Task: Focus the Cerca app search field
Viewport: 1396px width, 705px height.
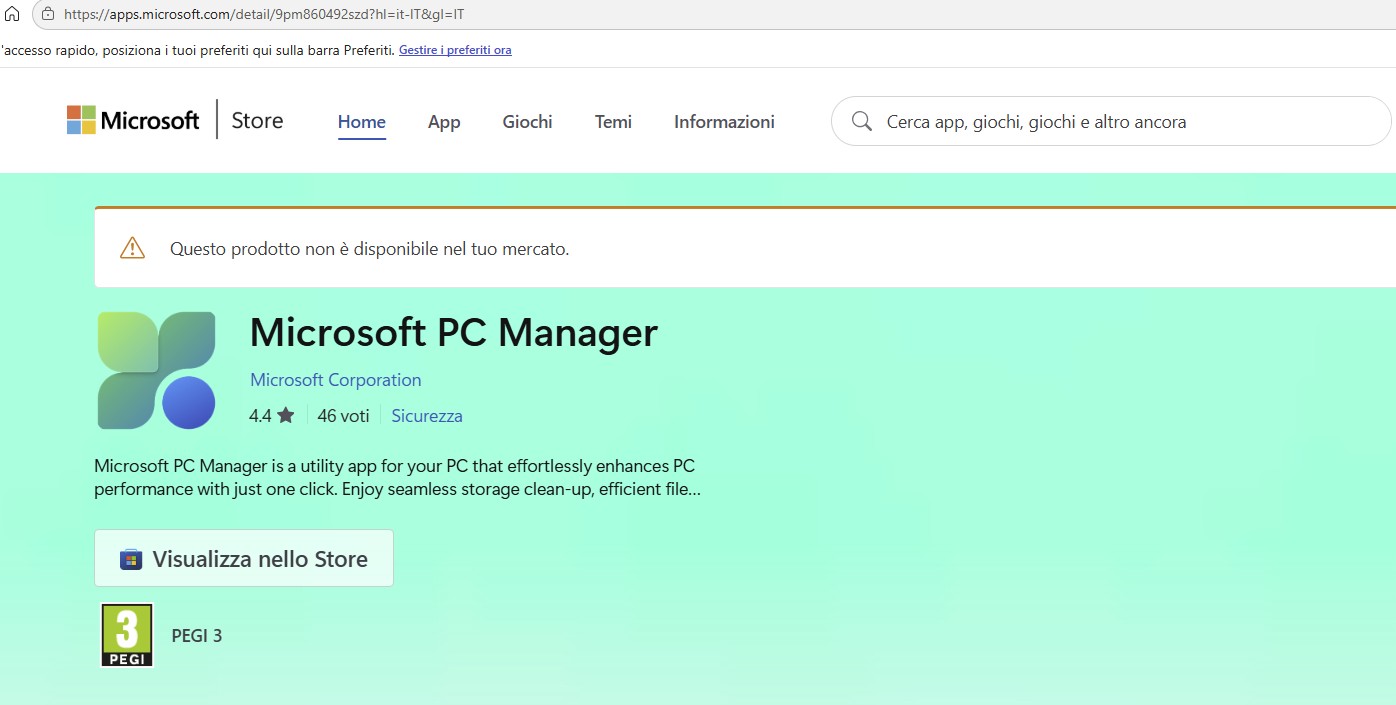Action: (x=1111, y=121)
